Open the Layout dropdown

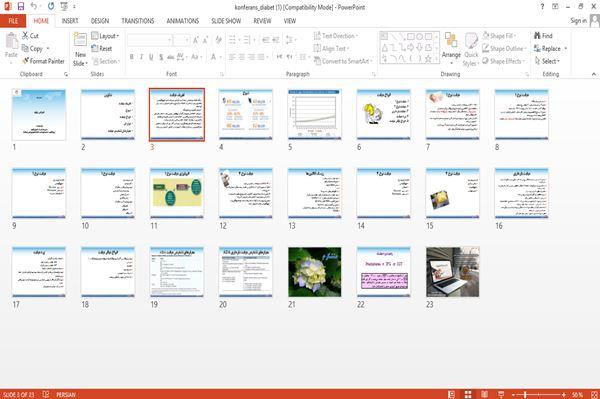tap(105, 36)
